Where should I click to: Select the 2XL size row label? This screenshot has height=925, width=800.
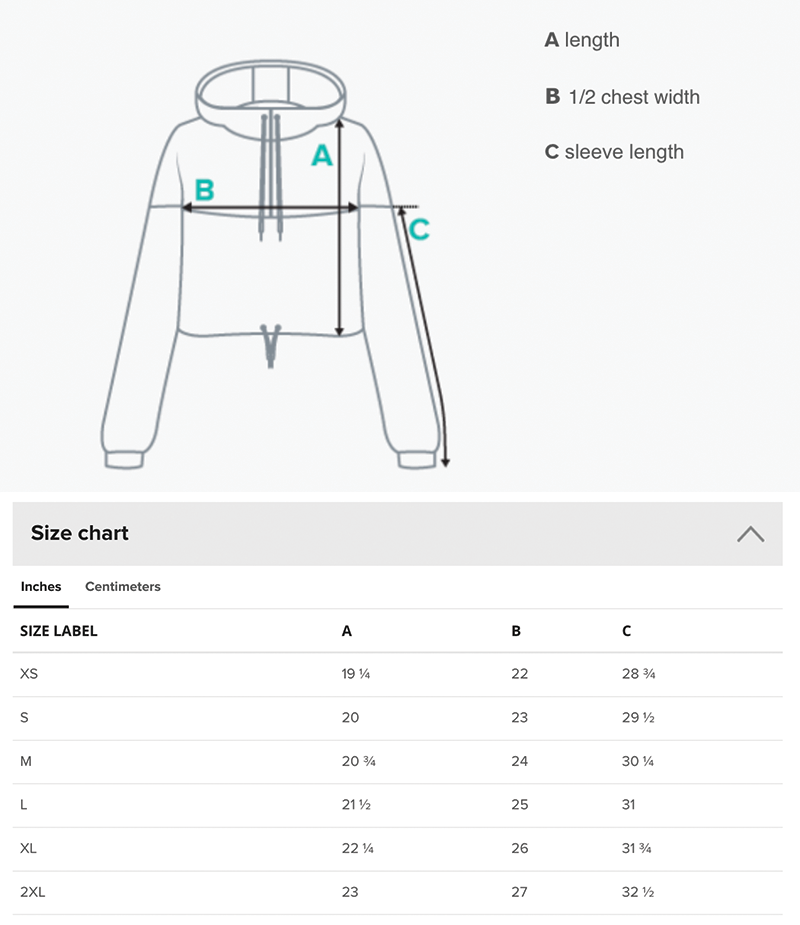pyautogui.click(x=32, y=892)
